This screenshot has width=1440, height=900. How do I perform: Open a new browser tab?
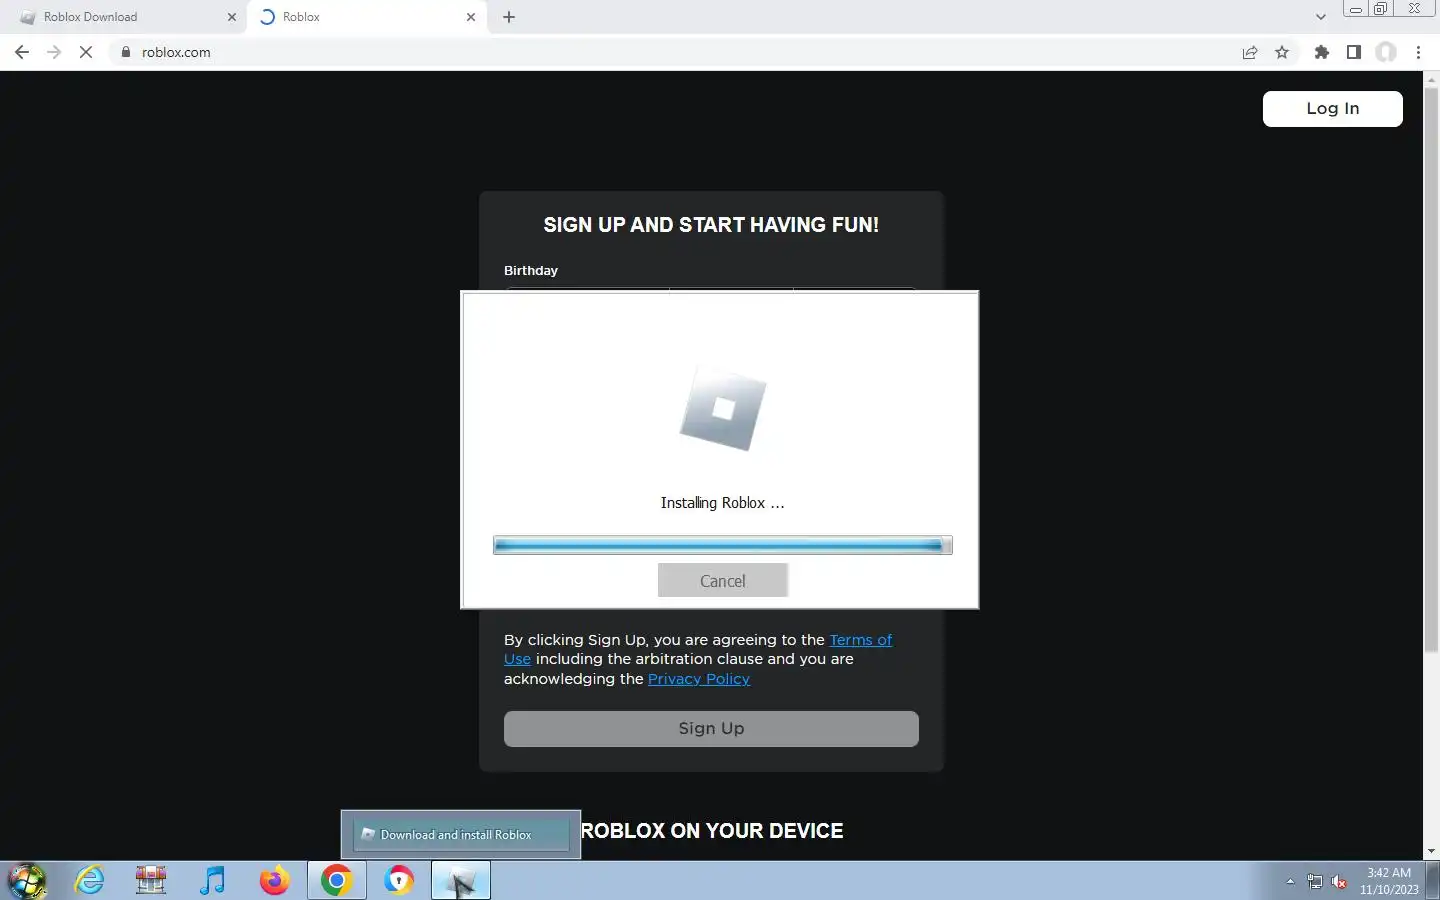tap(509, 17)
